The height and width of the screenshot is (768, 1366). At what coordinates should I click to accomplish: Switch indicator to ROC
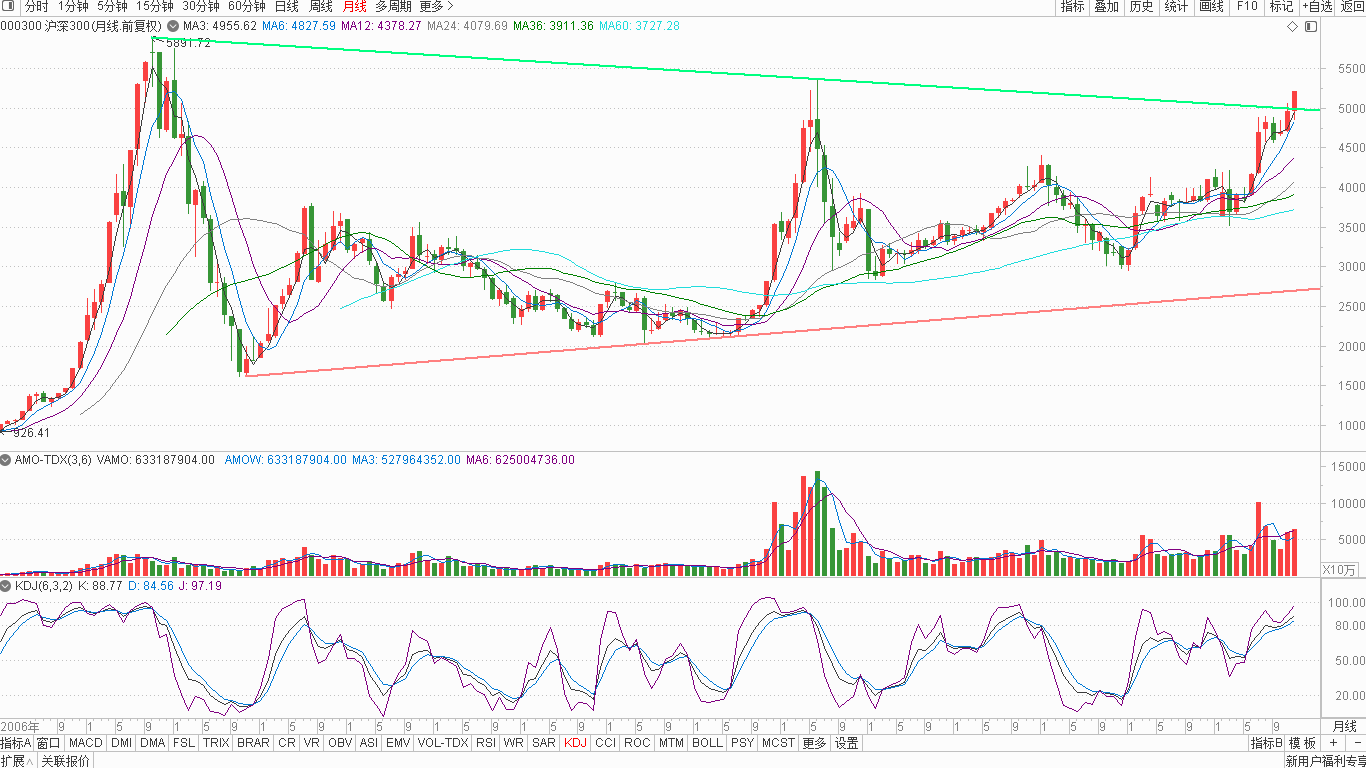point(637,743)
